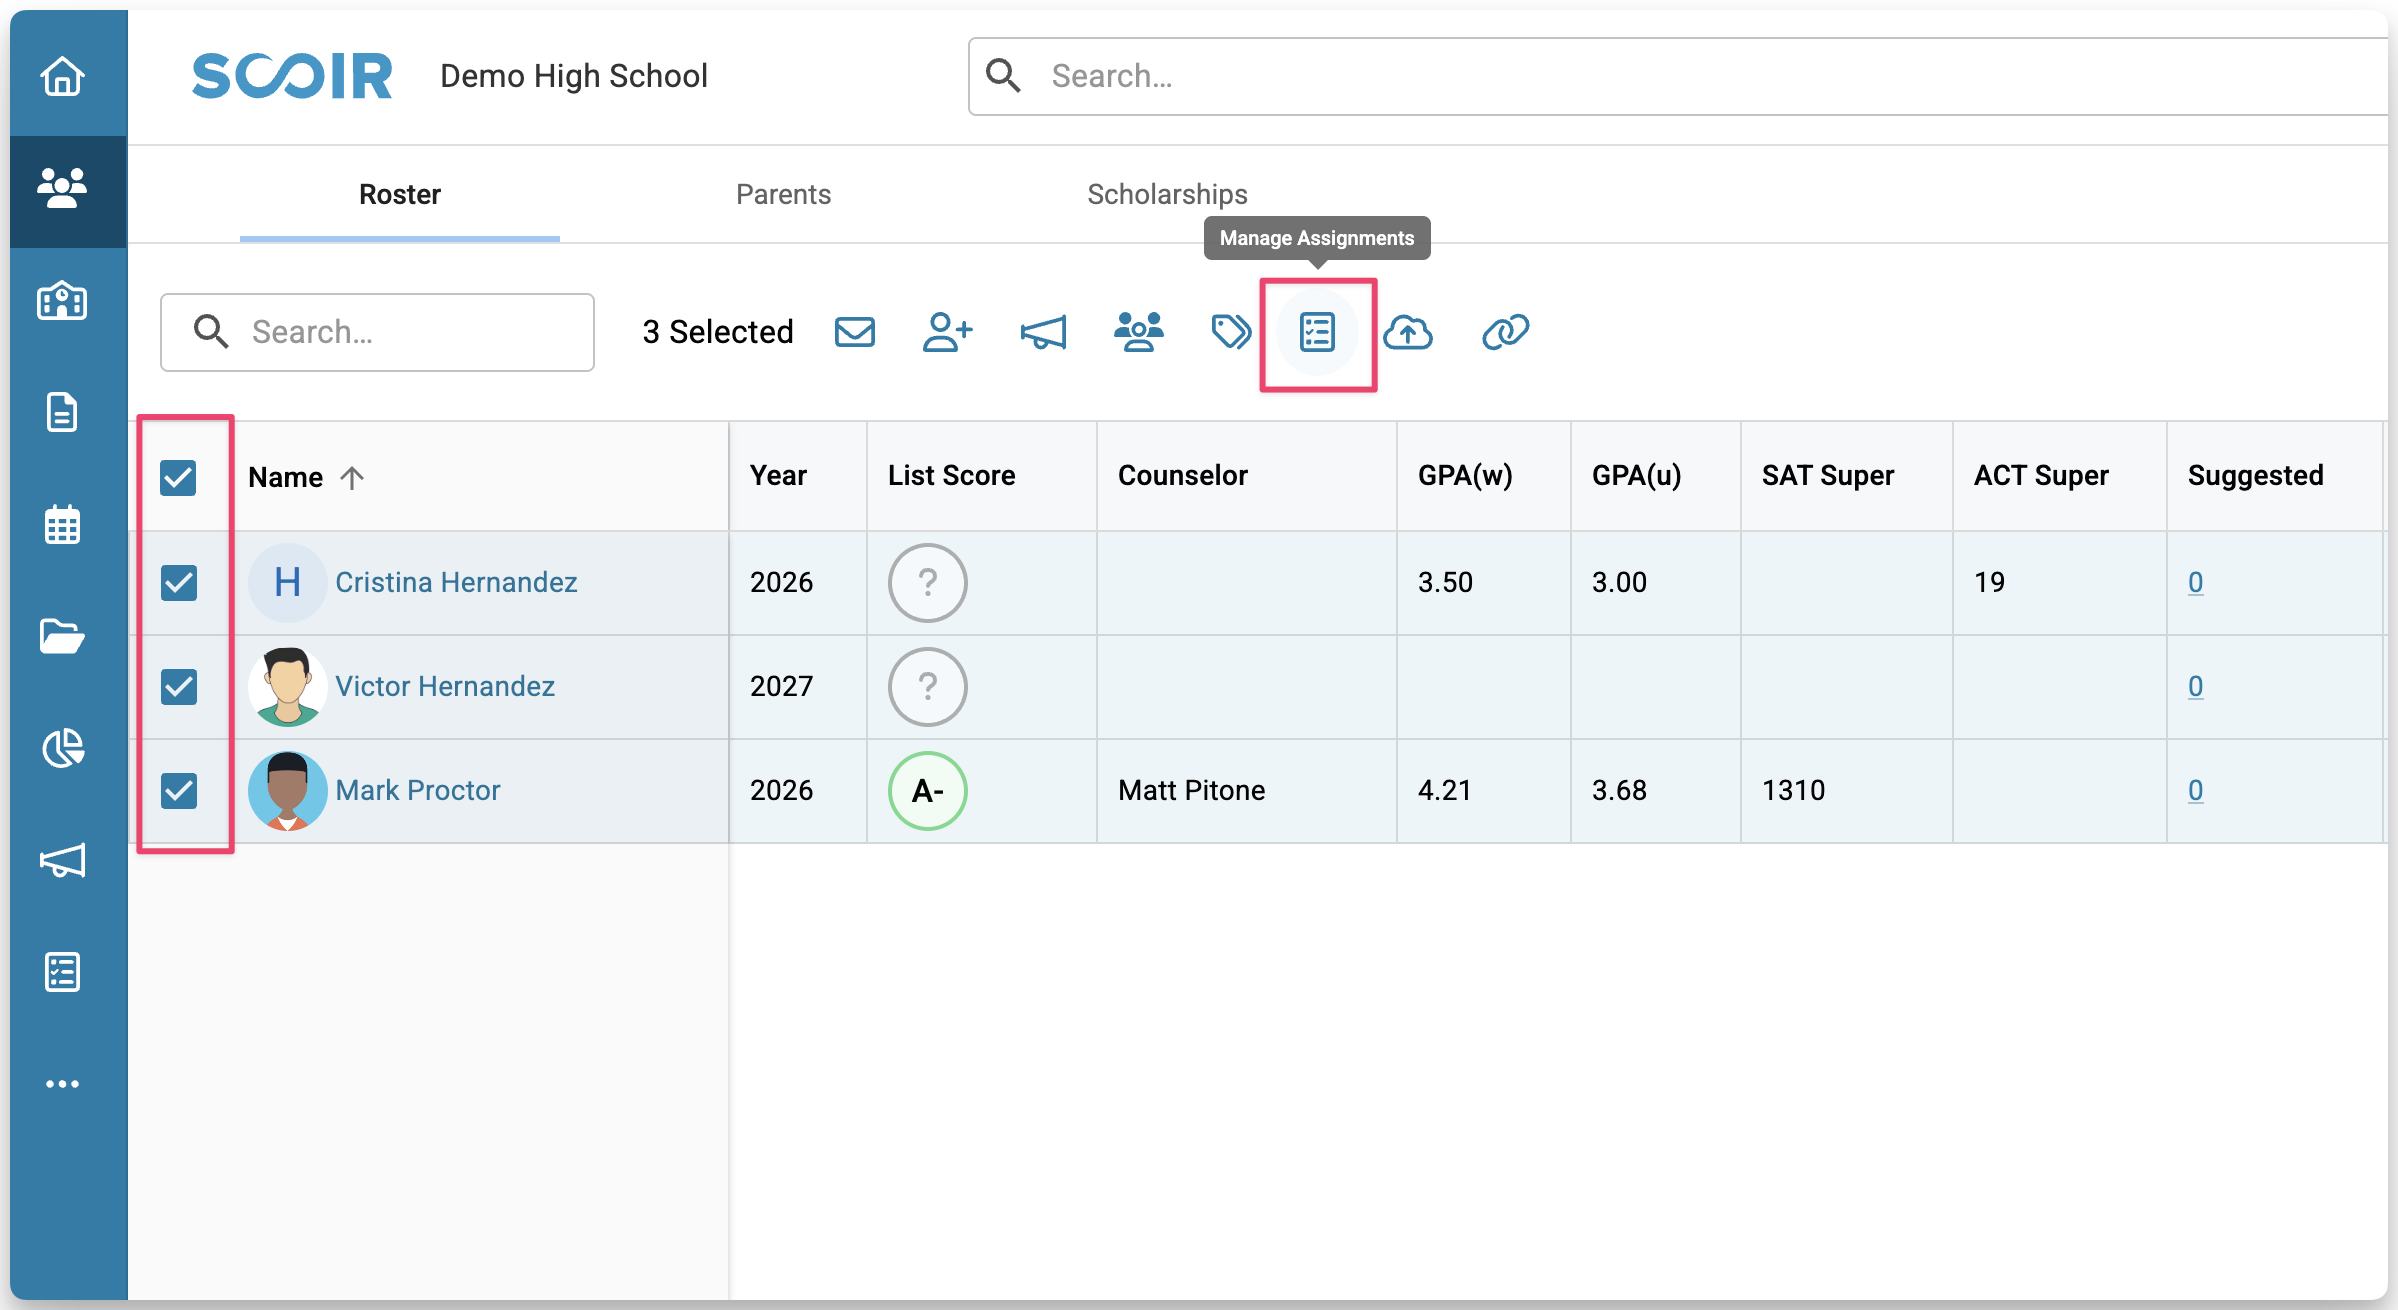Image resolution: width=2398 pixels, height=1310 pixels.
Task: Open the pie chart reports sidebar icon
Action: [62, 748]
